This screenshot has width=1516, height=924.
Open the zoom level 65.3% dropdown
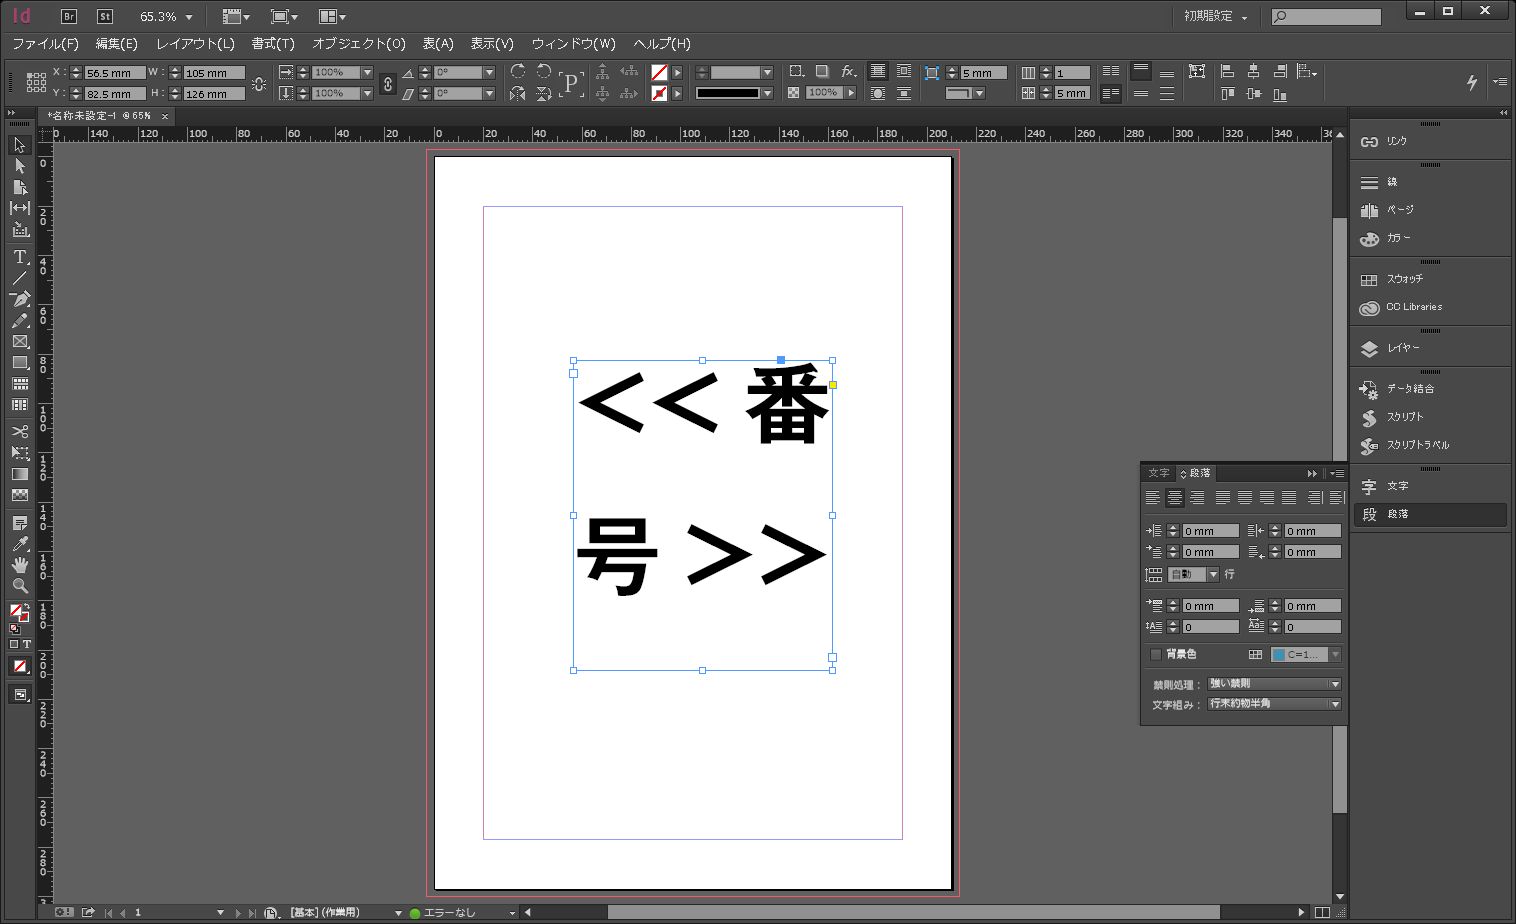point(189,17)
